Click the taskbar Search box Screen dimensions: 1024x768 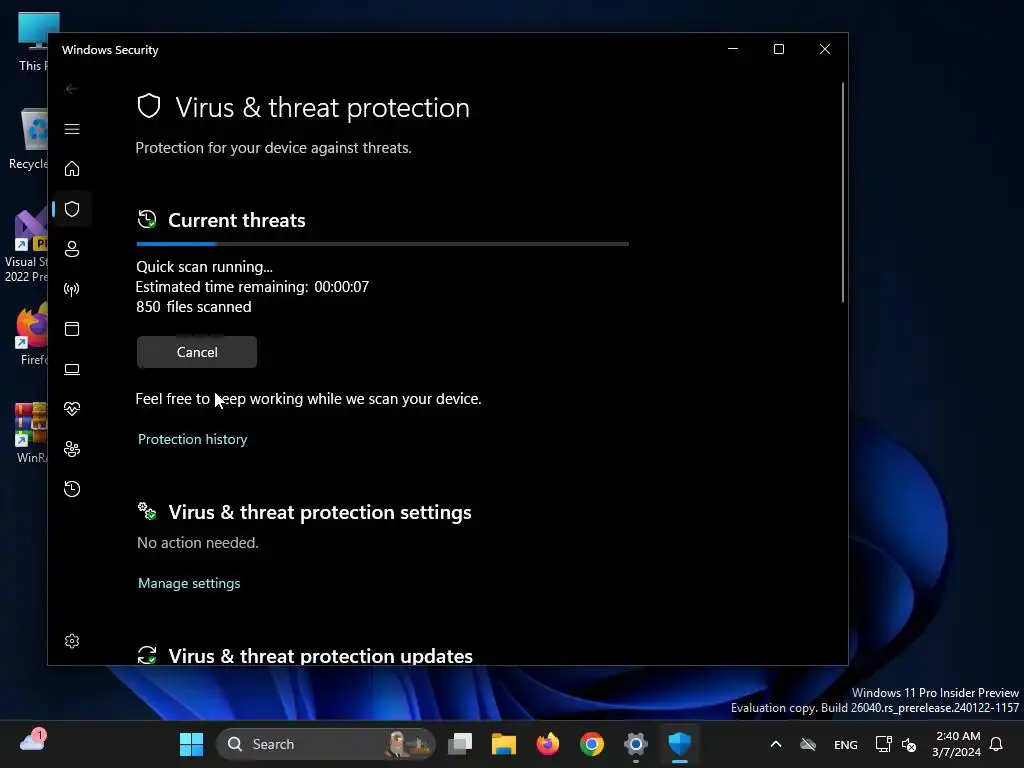325,744
